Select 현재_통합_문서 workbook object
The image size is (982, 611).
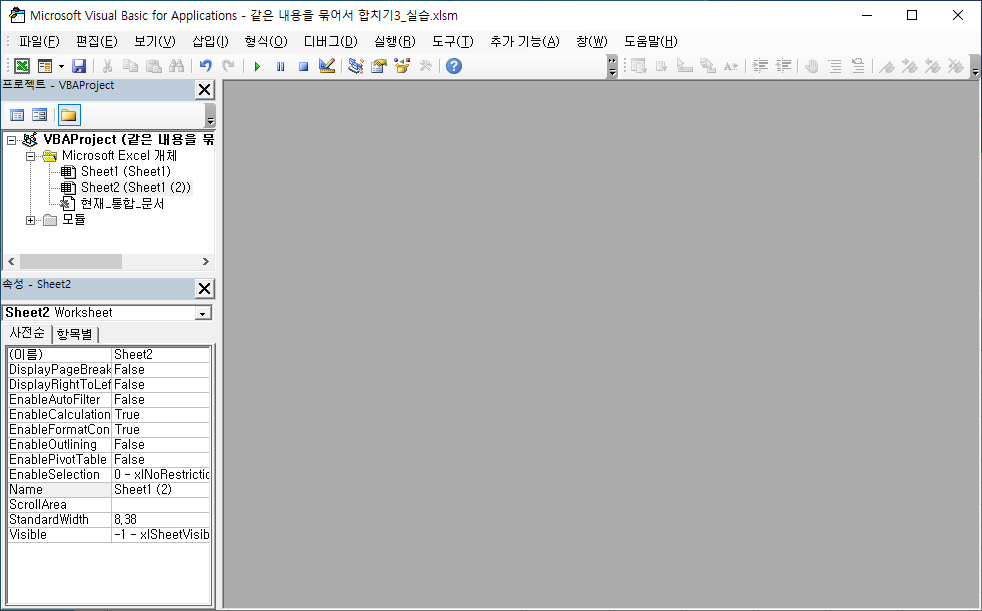point(122,203)
